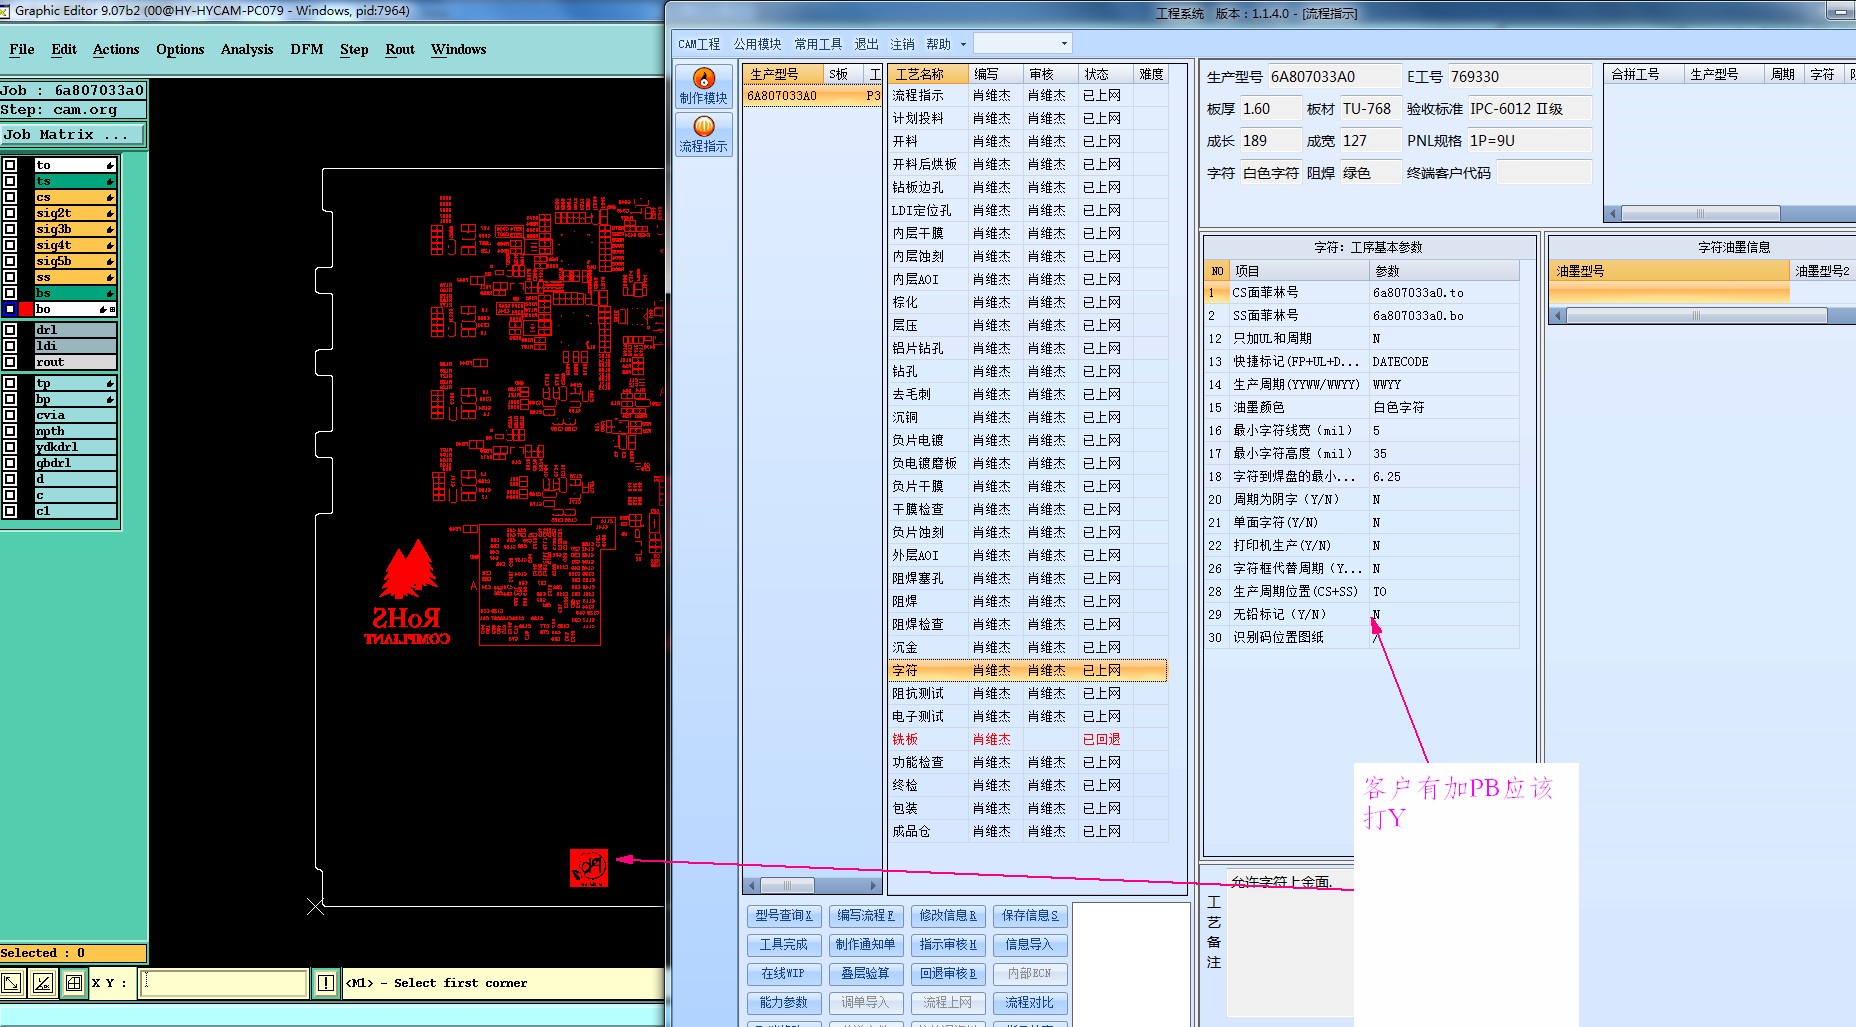Click the 流程指示 sidebar icon
This screenshot has width=1856, height=1027.
coord(703,134)
